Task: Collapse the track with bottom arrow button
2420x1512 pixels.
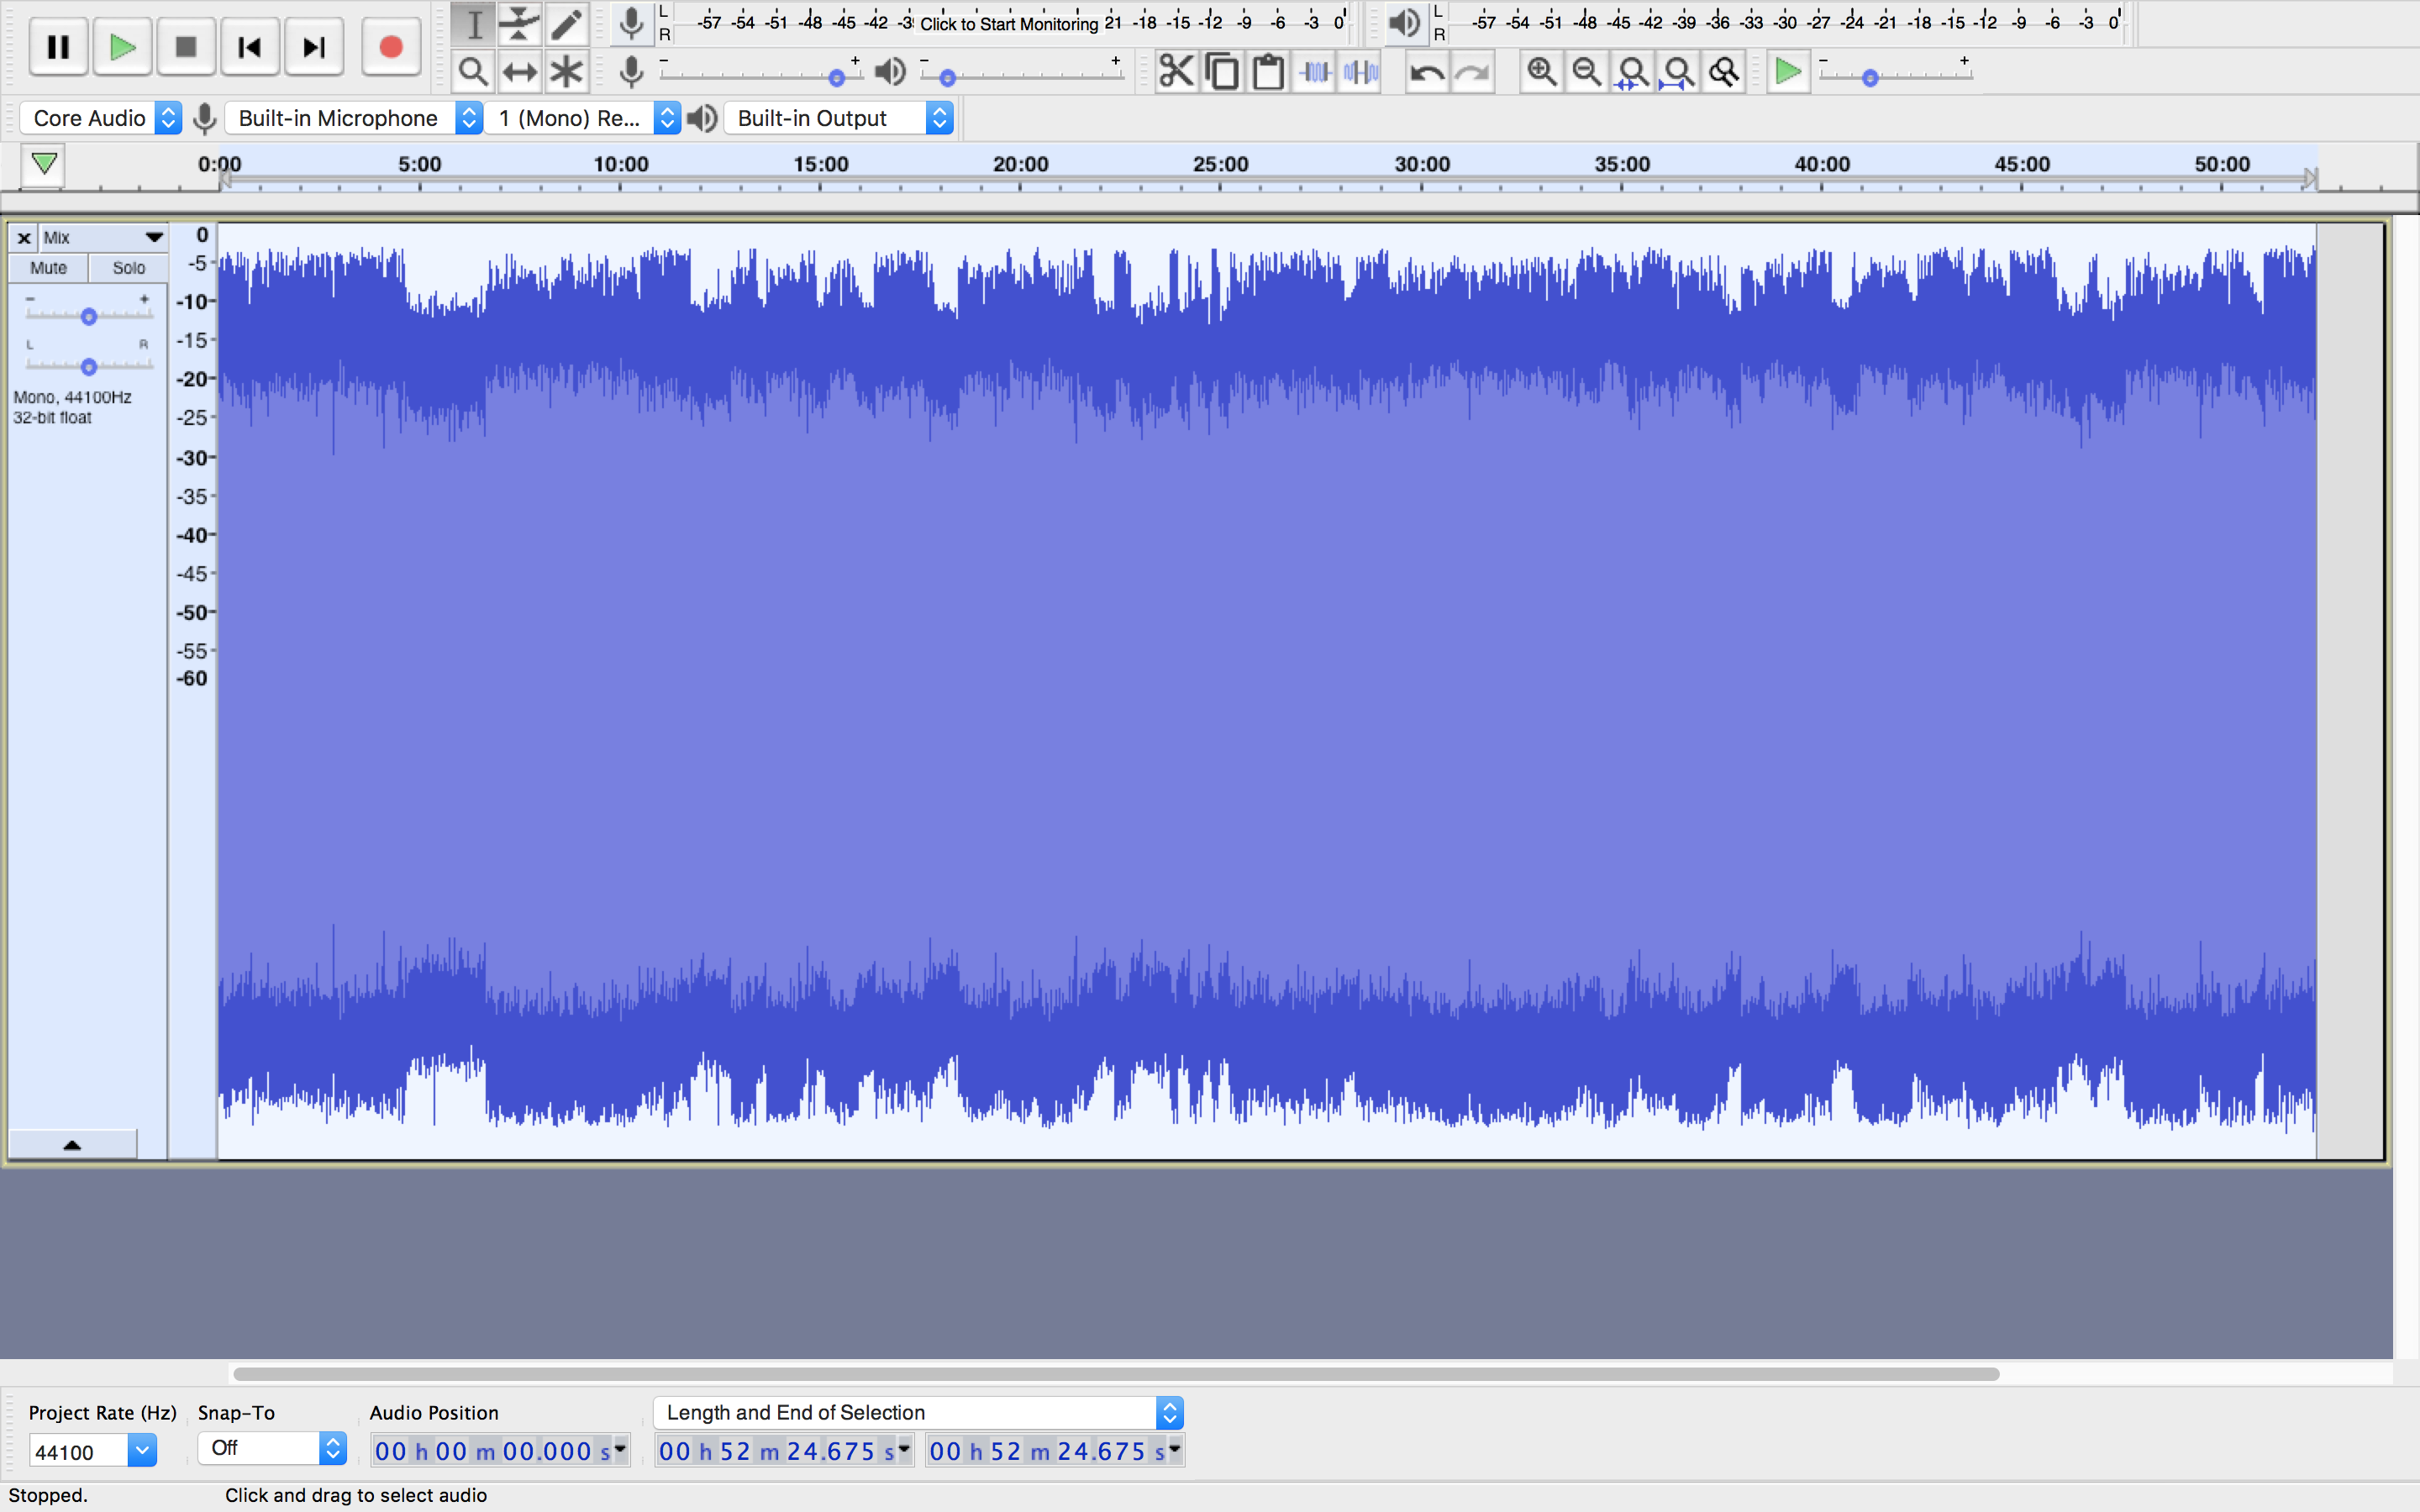Action: pos(72,1145)
